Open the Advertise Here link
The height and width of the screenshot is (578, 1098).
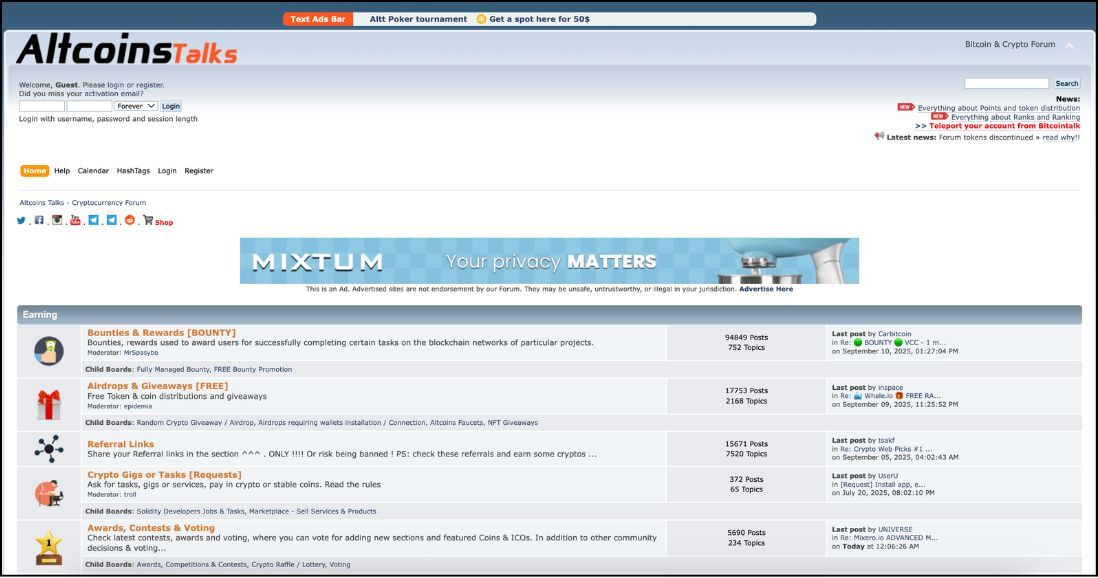766,289
